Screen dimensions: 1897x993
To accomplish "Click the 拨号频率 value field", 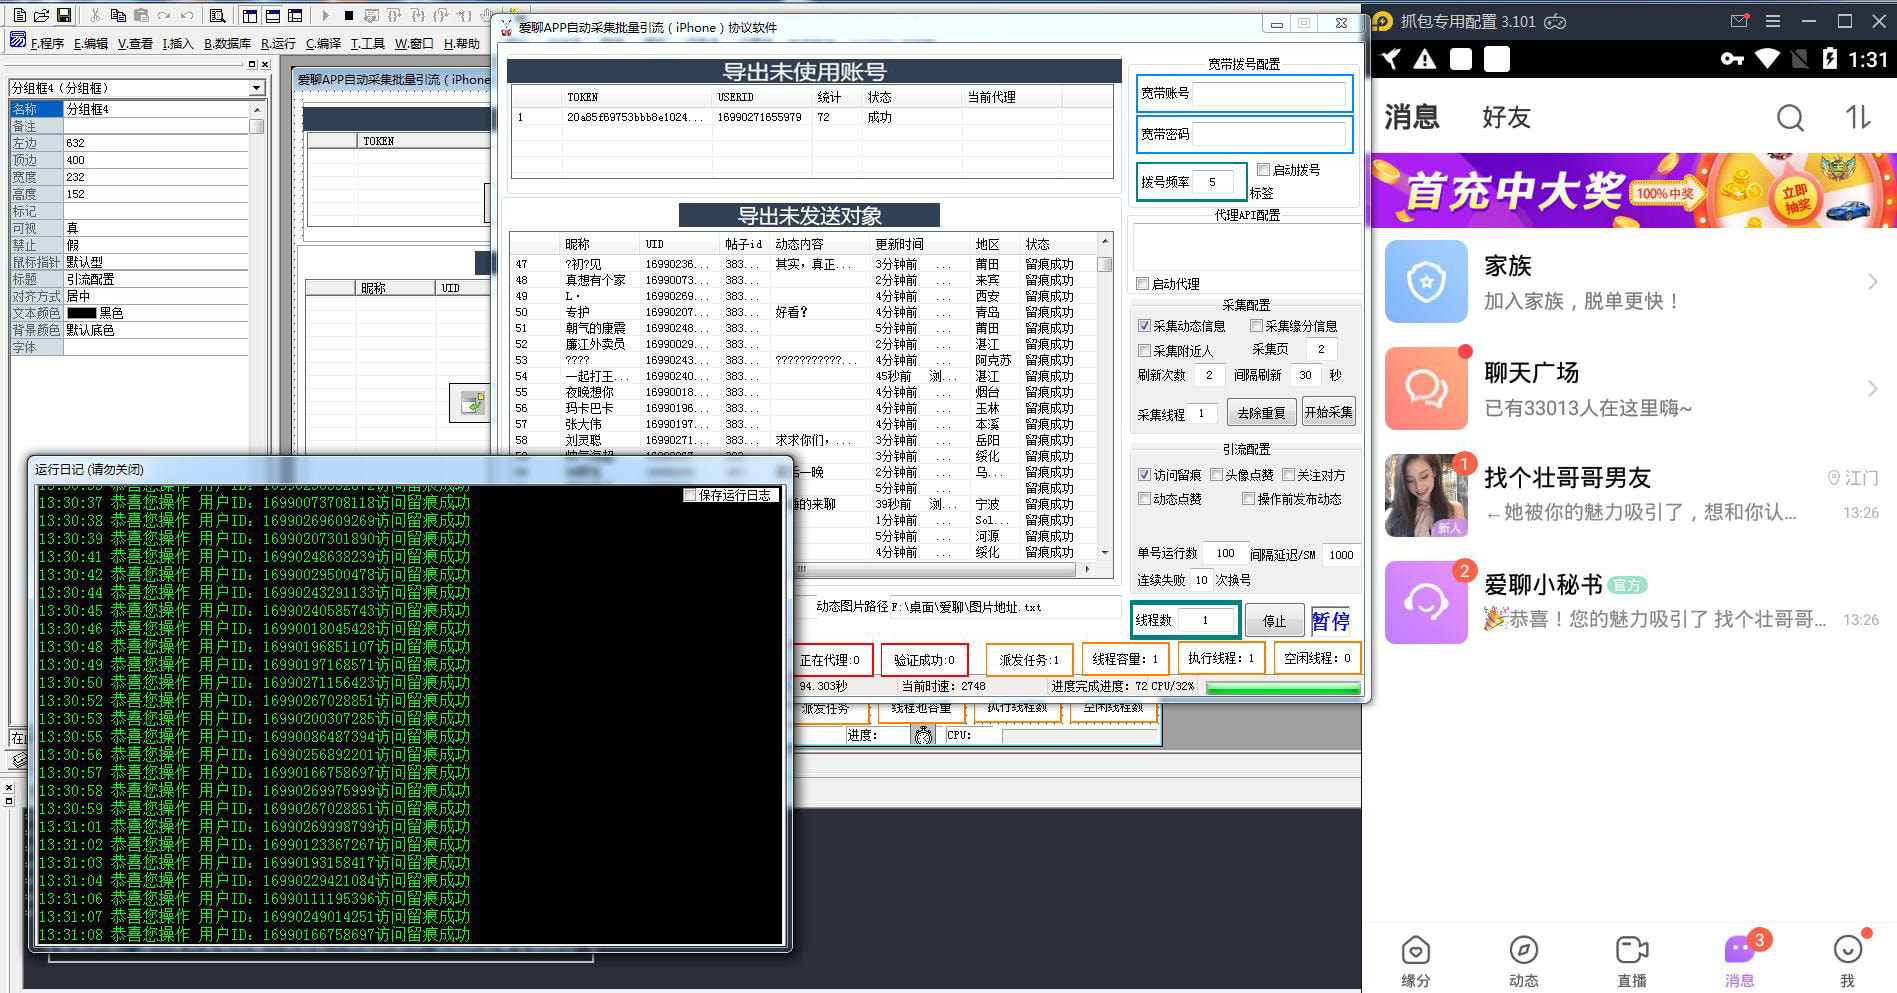I will 1215,182.
